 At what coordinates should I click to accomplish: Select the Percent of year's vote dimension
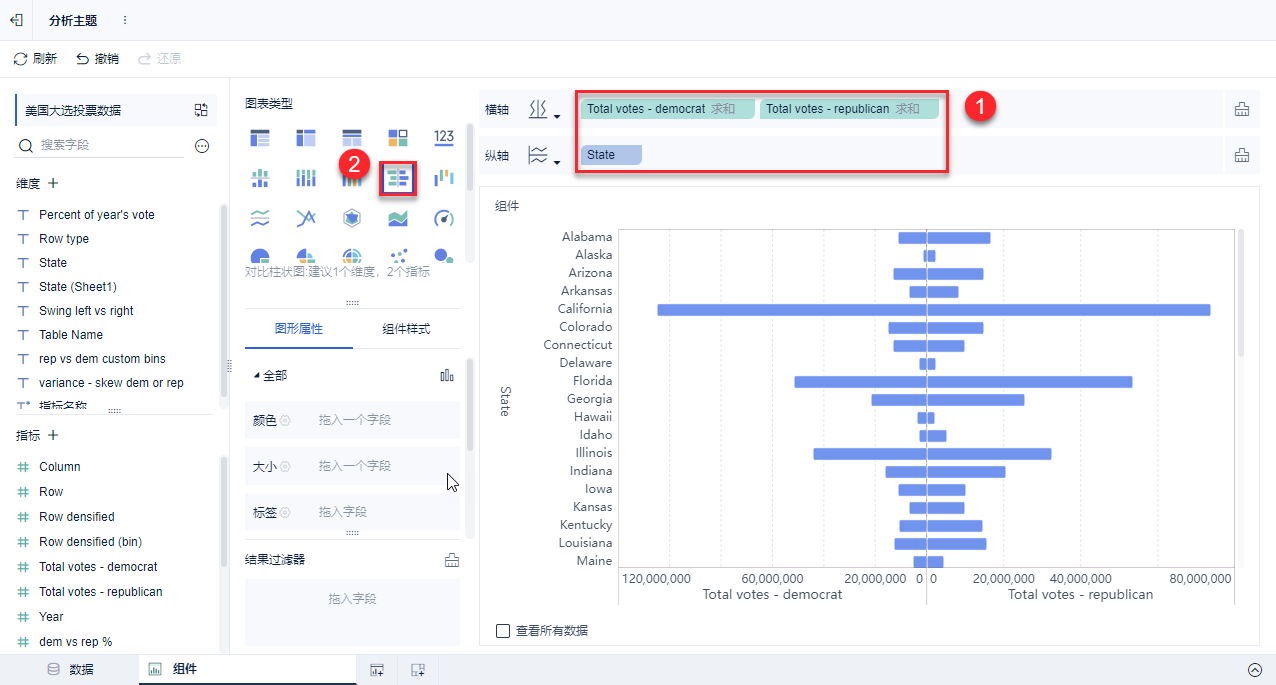97,215
